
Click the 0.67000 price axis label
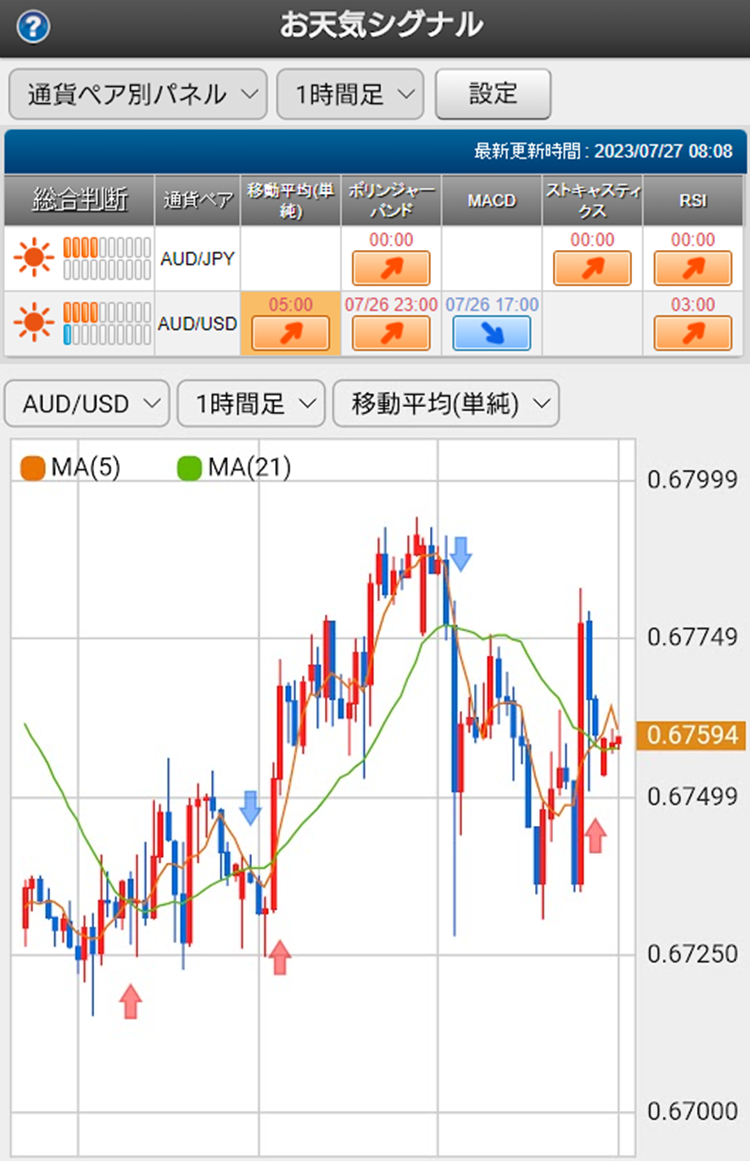[692, 1111]
